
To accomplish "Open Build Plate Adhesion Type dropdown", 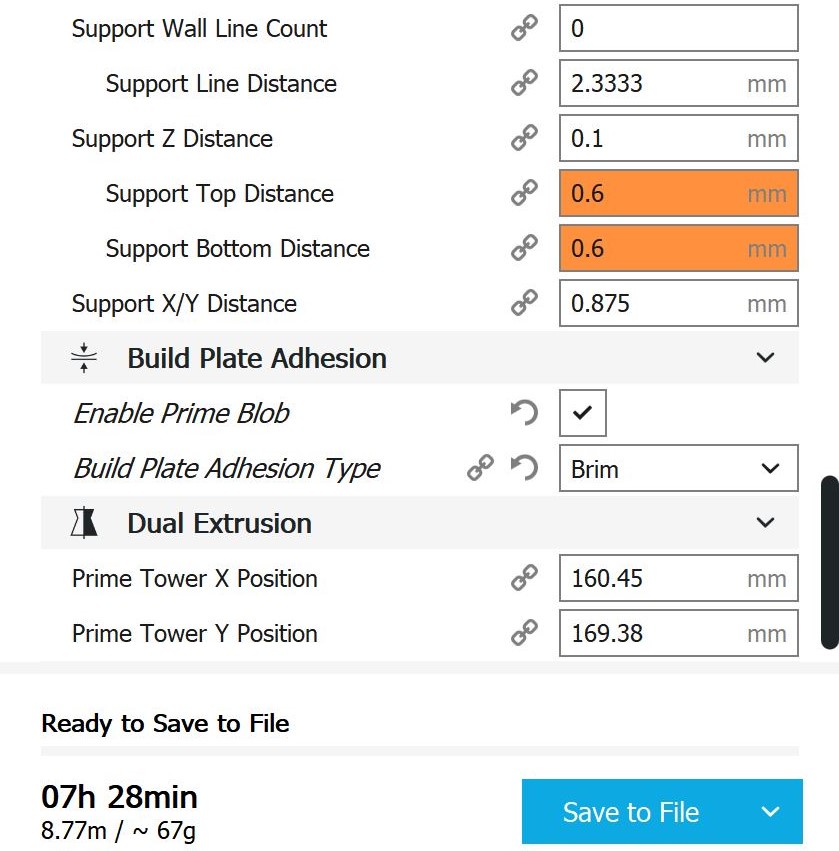I will [678, 468].
